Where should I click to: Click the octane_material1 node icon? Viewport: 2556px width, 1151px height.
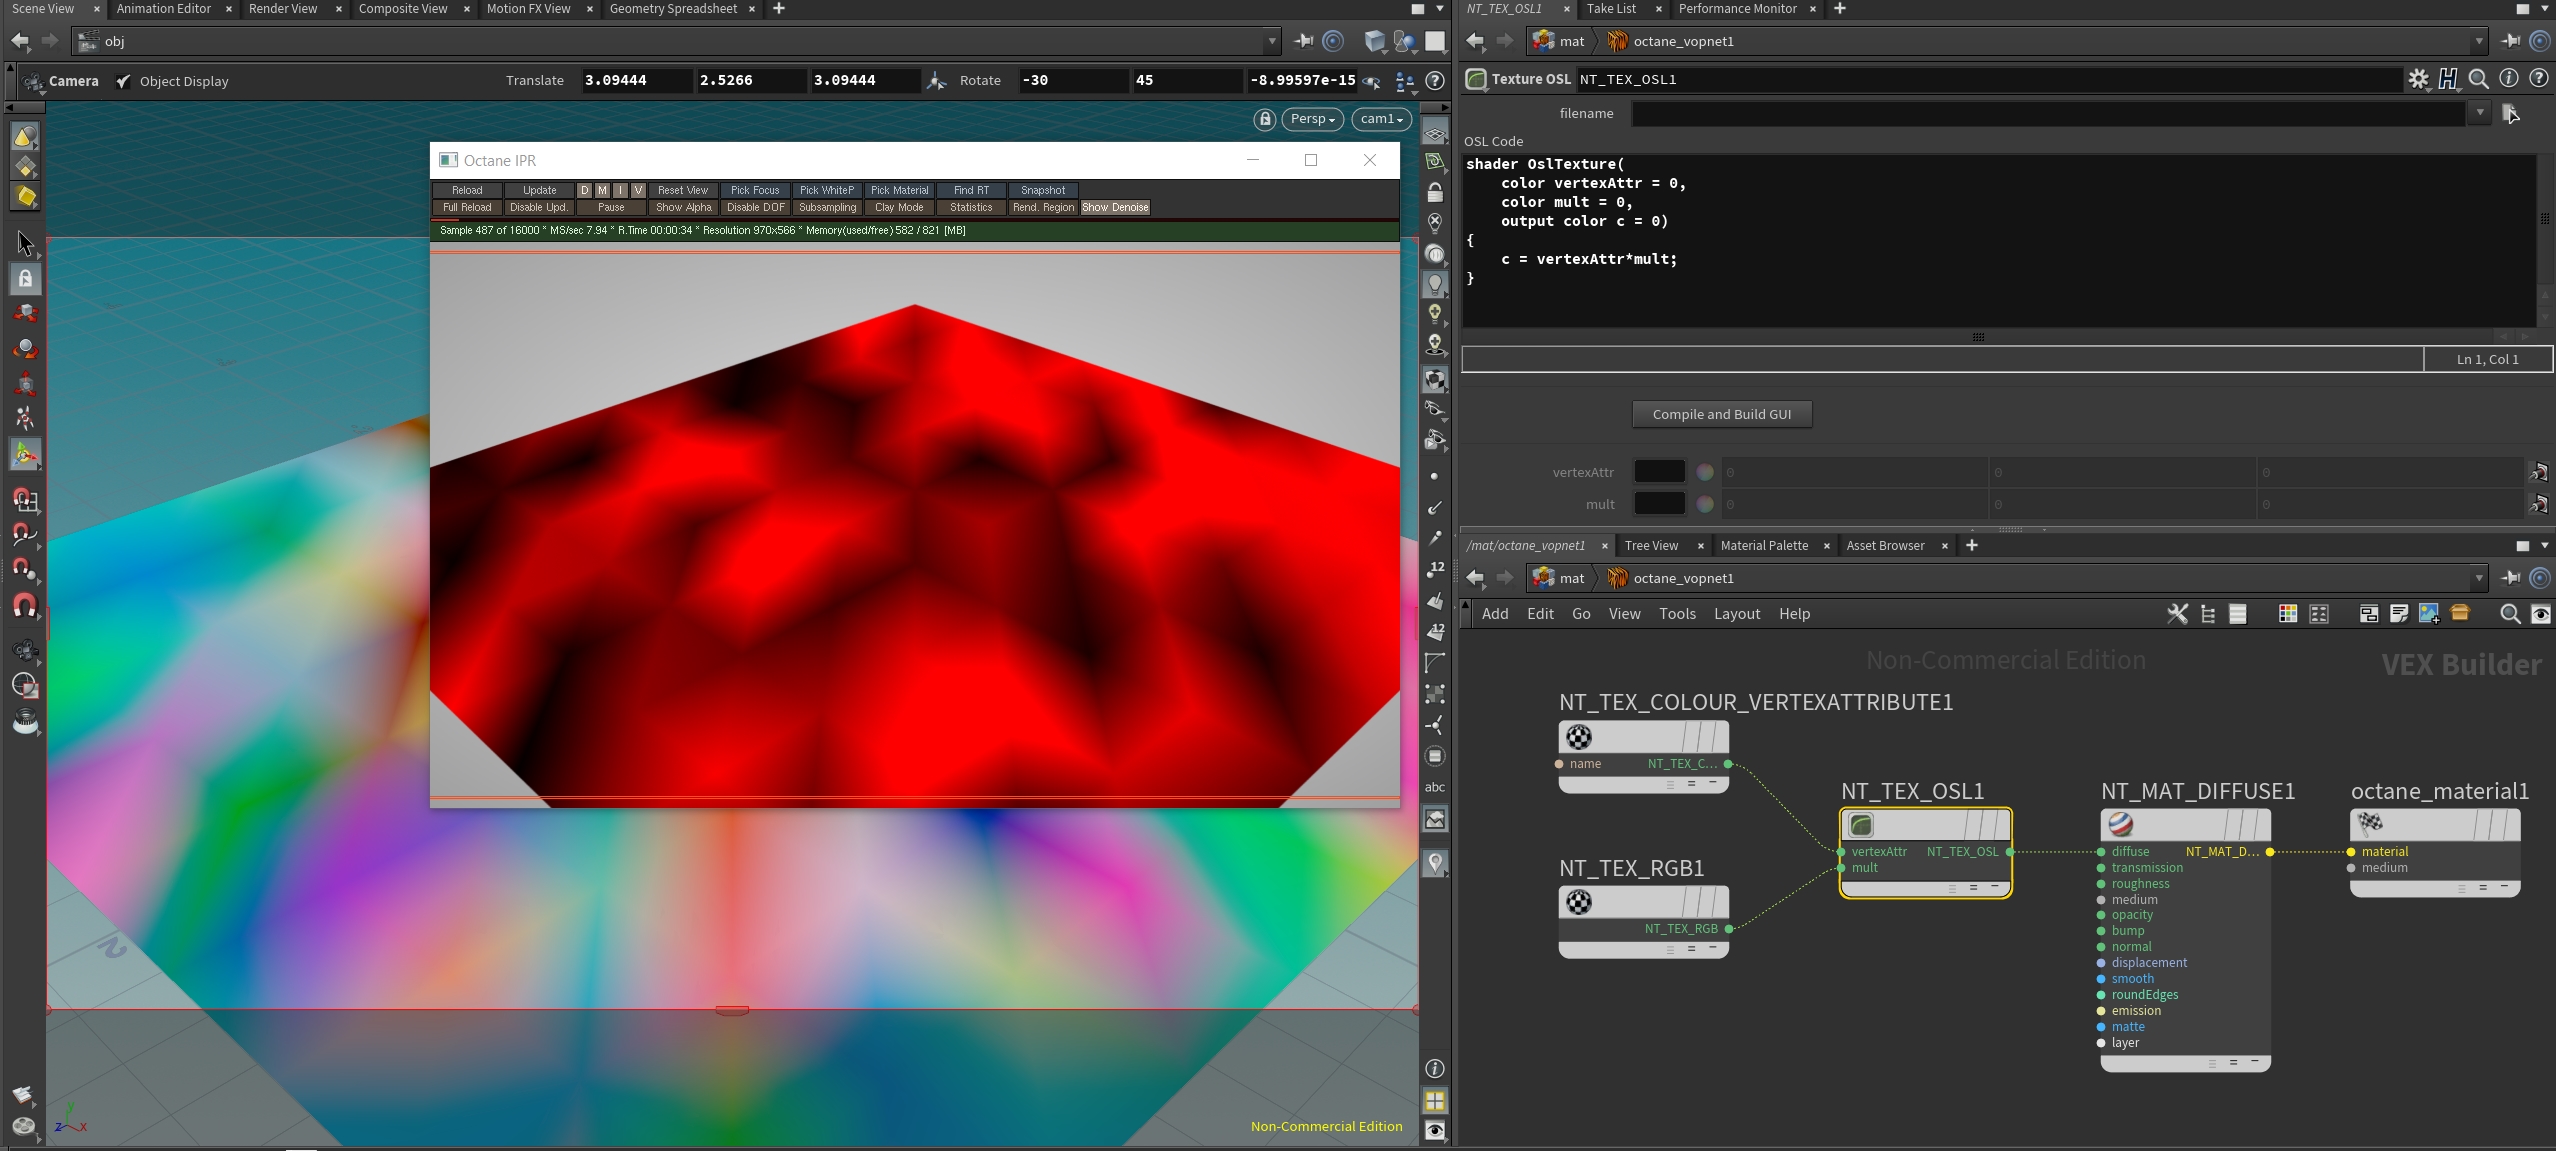pos(2370,824)
